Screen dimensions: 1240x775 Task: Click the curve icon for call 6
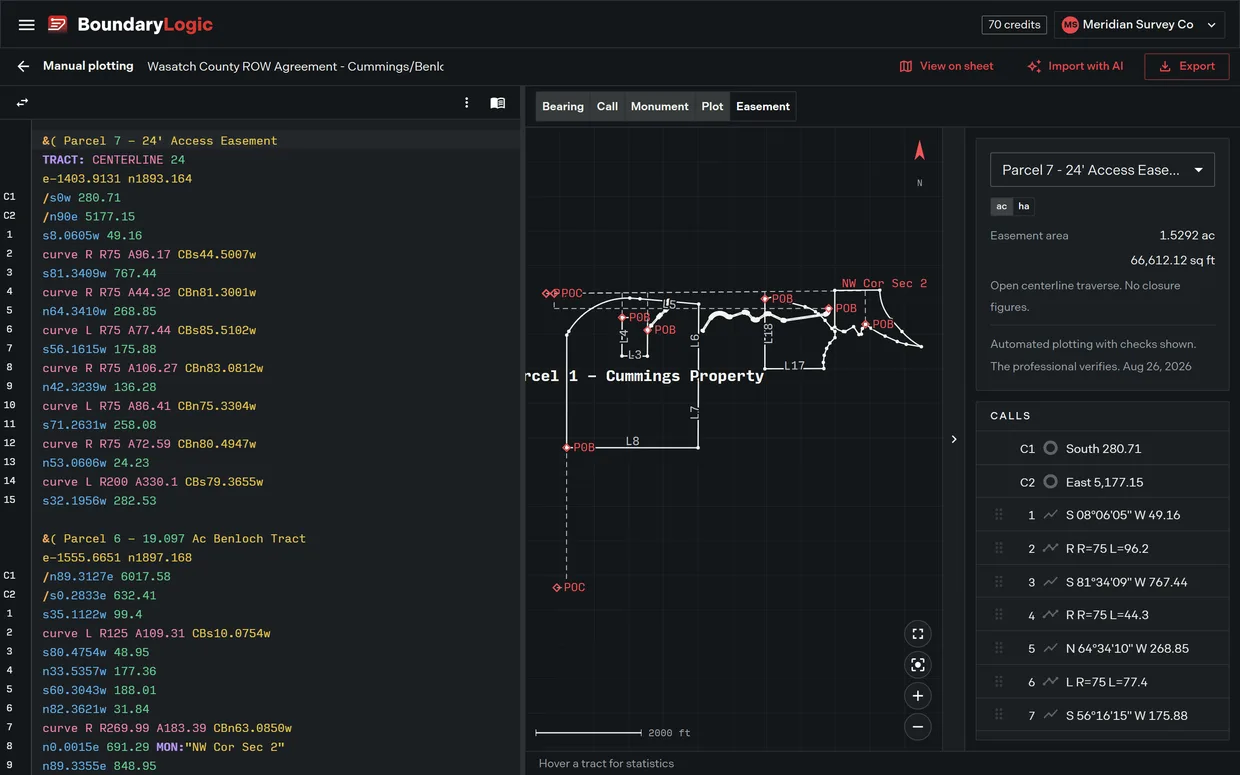[x=1050, y=682]
